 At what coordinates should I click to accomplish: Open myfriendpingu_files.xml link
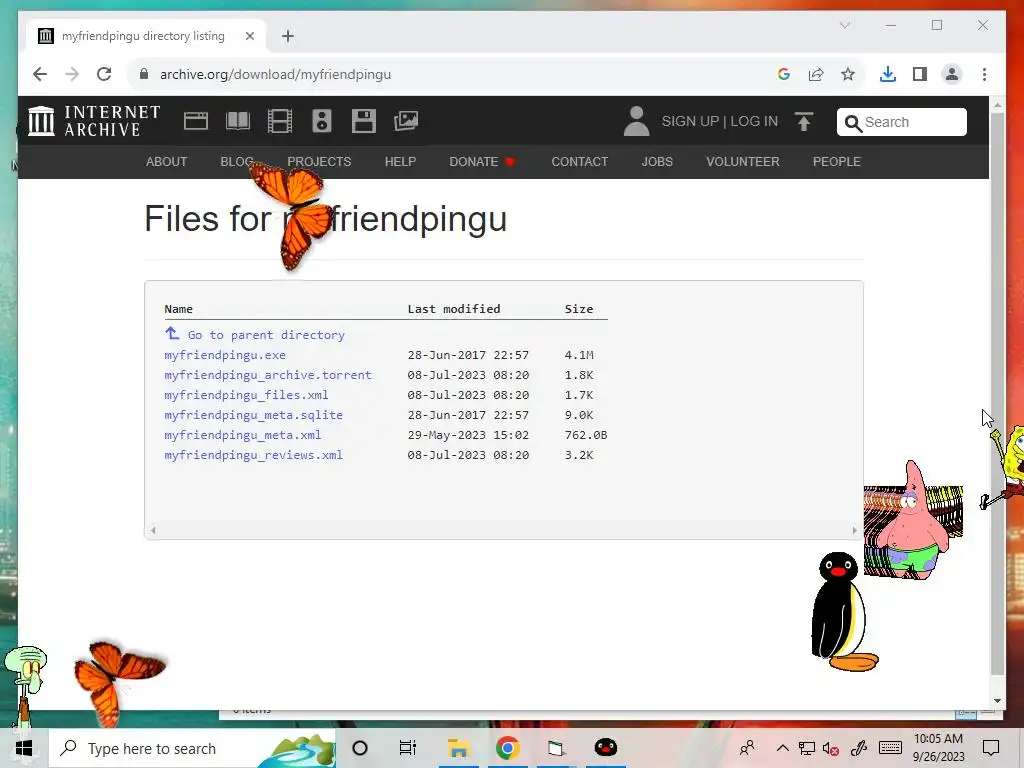click(x=246, y=395)
